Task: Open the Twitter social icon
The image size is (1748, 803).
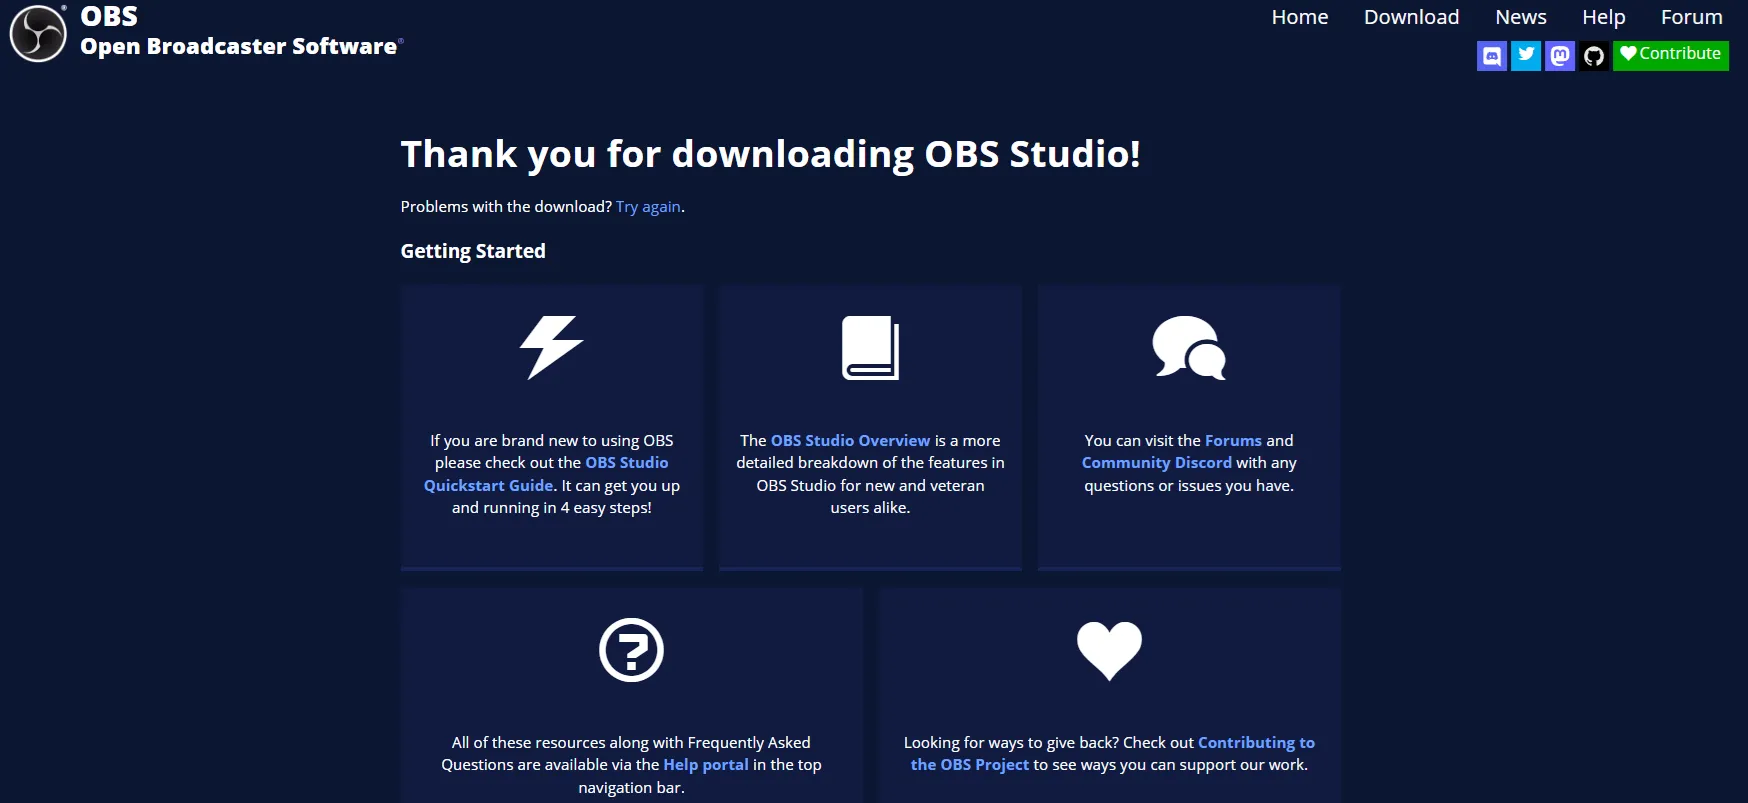Action: [x=1526, y=56]
